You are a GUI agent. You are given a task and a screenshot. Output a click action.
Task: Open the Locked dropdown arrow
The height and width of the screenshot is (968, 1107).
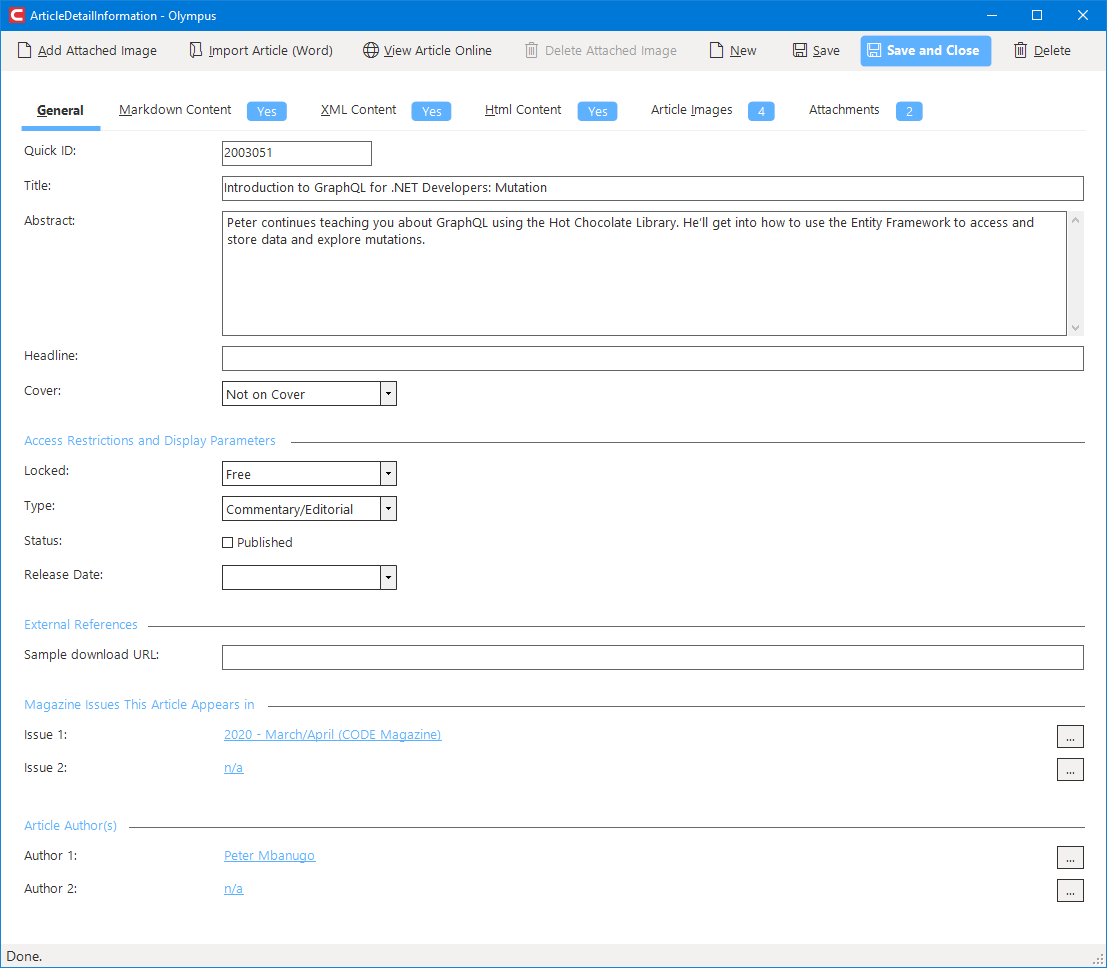tap(388, 474)
